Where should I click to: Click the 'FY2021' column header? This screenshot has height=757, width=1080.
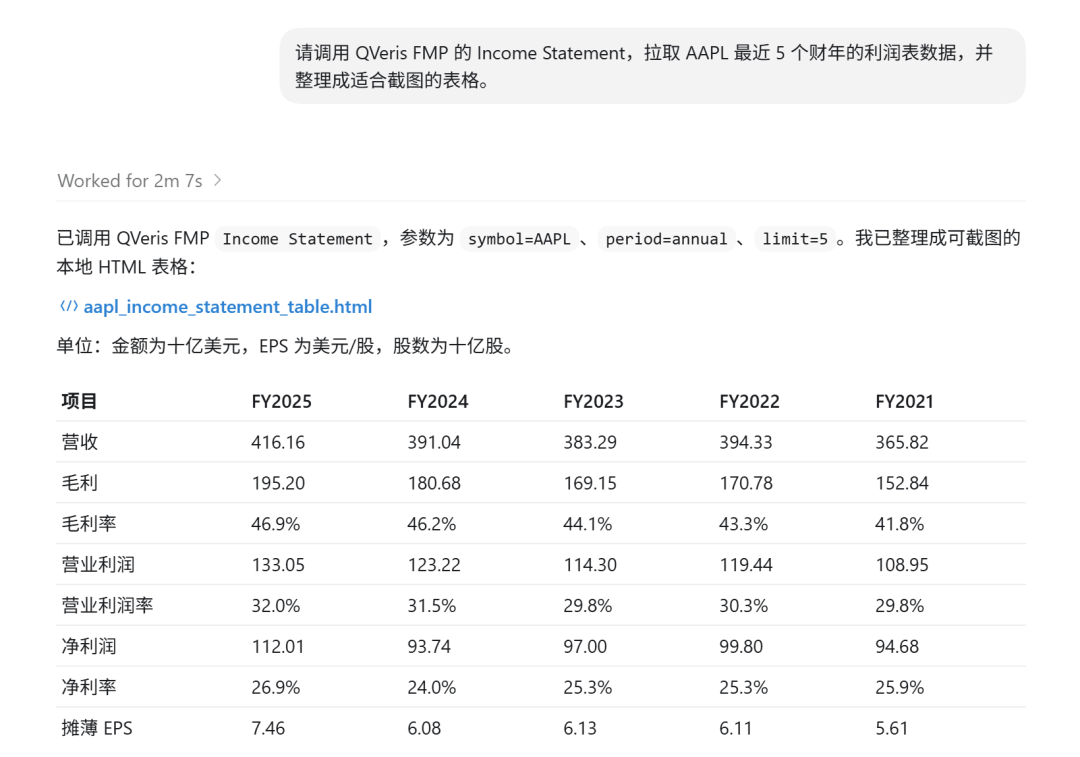click(x=904, y=402)
